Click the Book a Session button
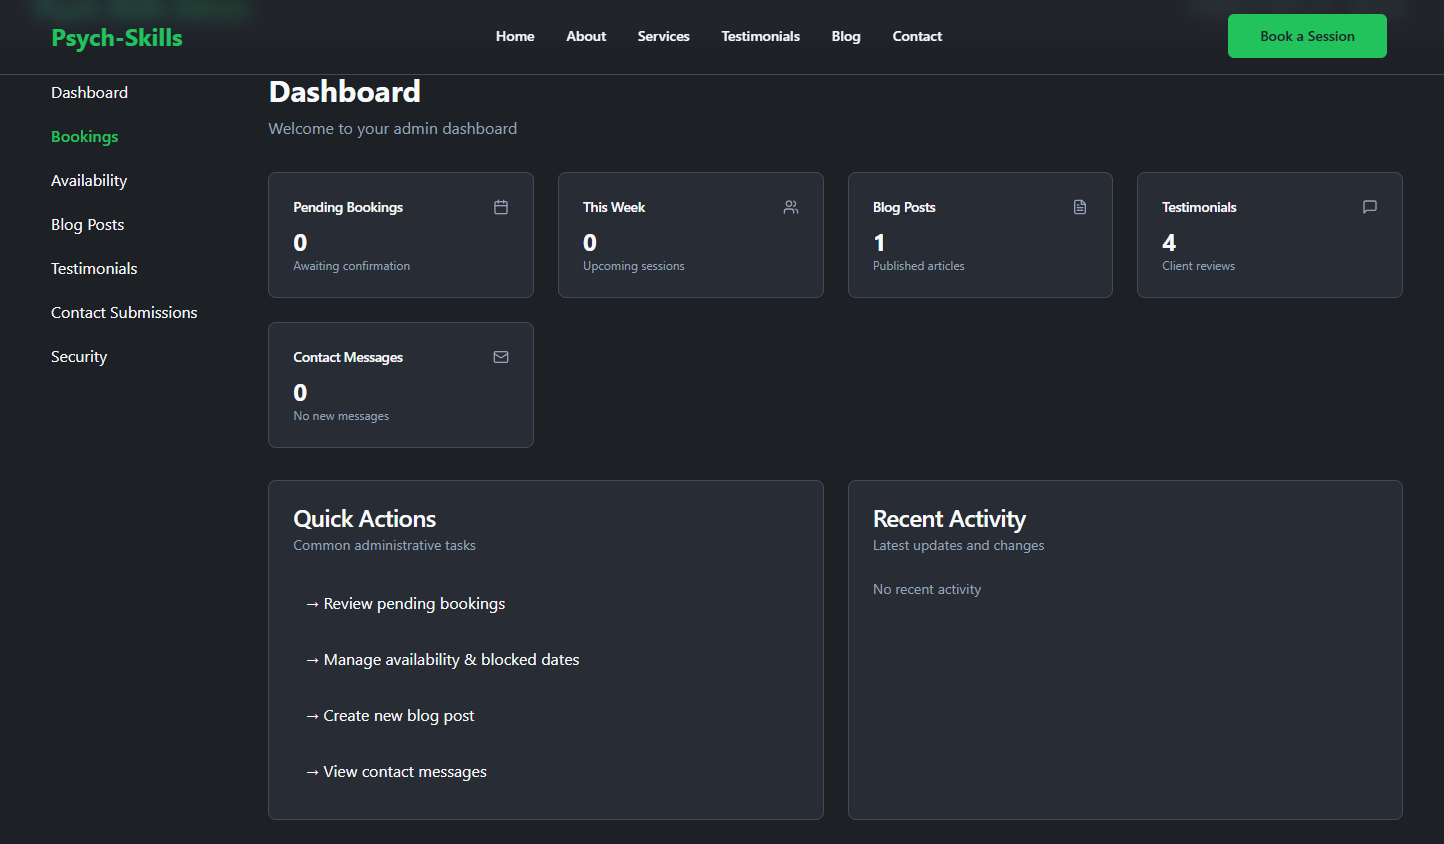Viewport: 1444px width, 844px height. (1307, 35)
